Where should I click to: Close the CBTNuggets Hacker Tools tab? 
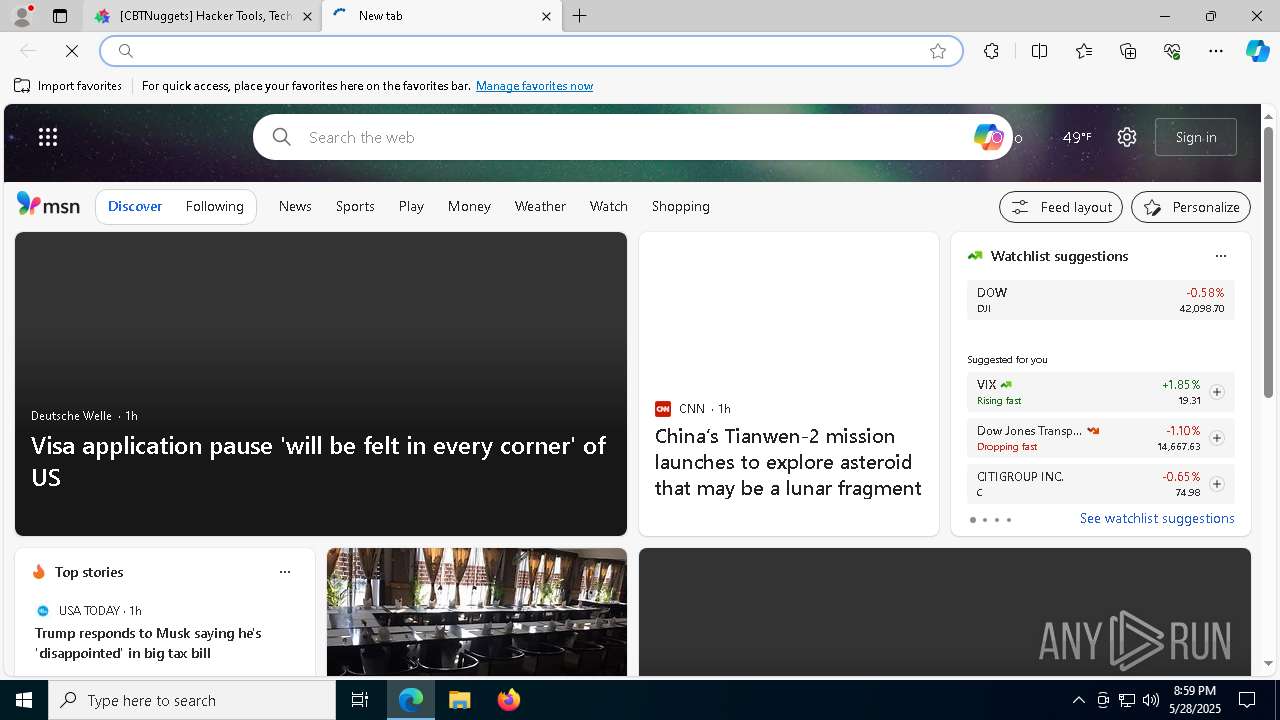(x=307, y=16)
